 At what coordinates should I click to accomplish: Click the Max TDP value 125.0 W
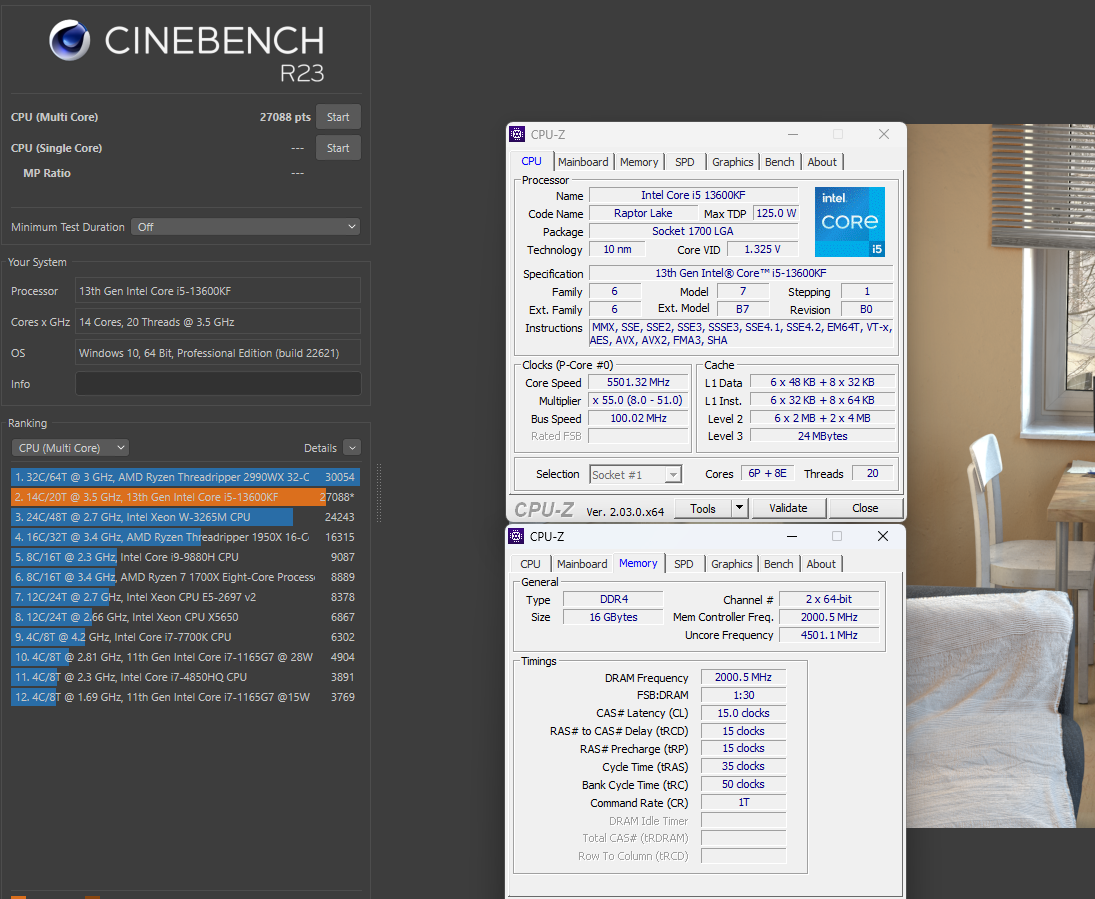(x=776, y=213)
